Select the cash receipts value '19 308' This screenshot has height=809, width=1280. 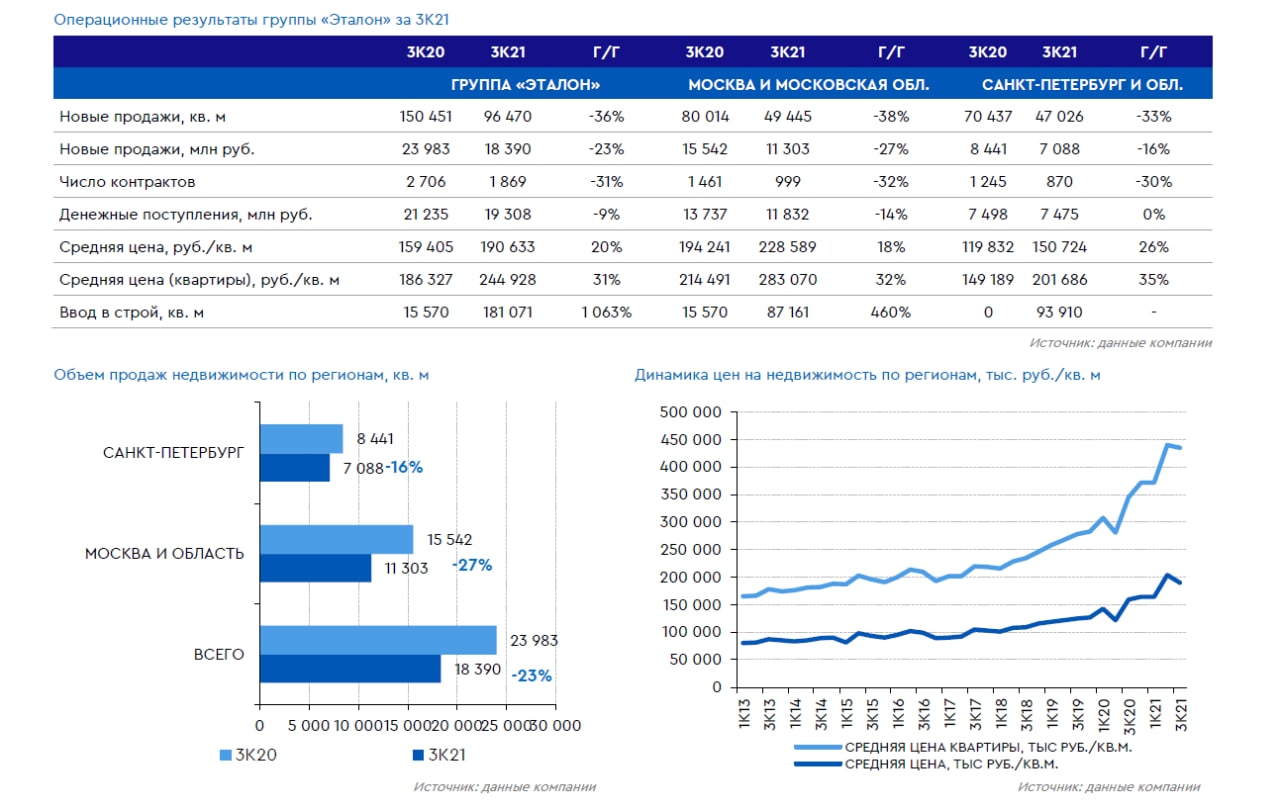click(508, 214)
